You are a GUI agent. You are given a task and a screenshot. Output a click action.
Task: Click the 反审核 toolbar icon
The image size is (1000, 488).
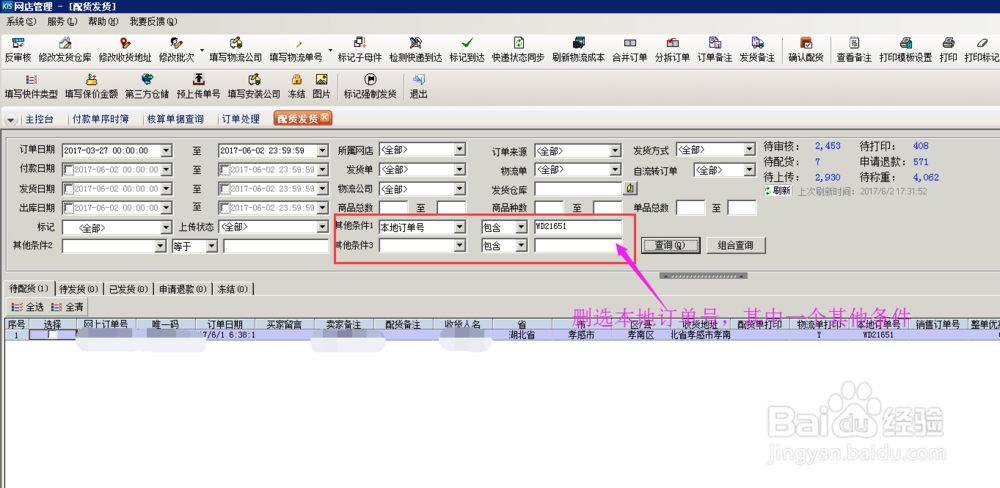click(18, 43)
